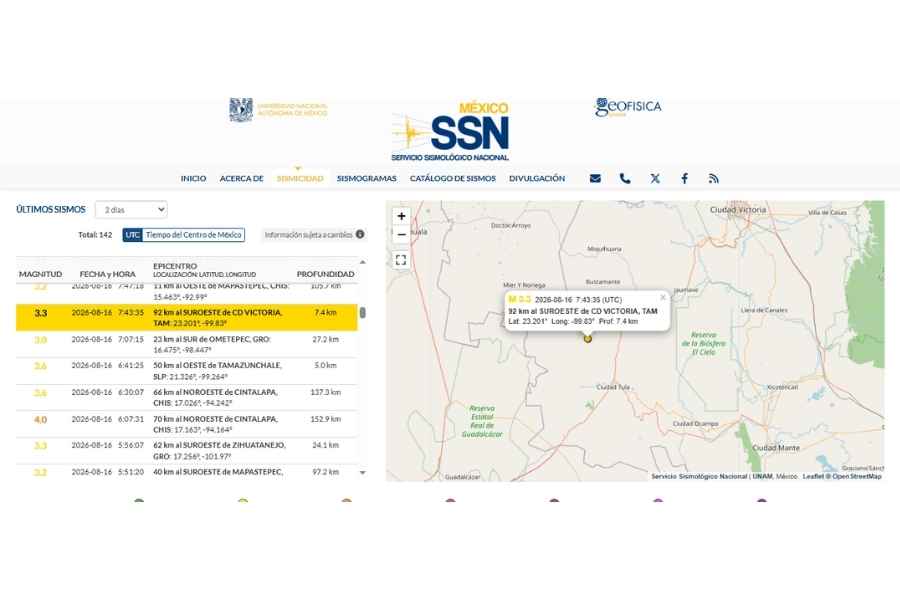
Task: Select the 4.0 magnitude CINTALAPA row
Action: click(x=187, y=424)
